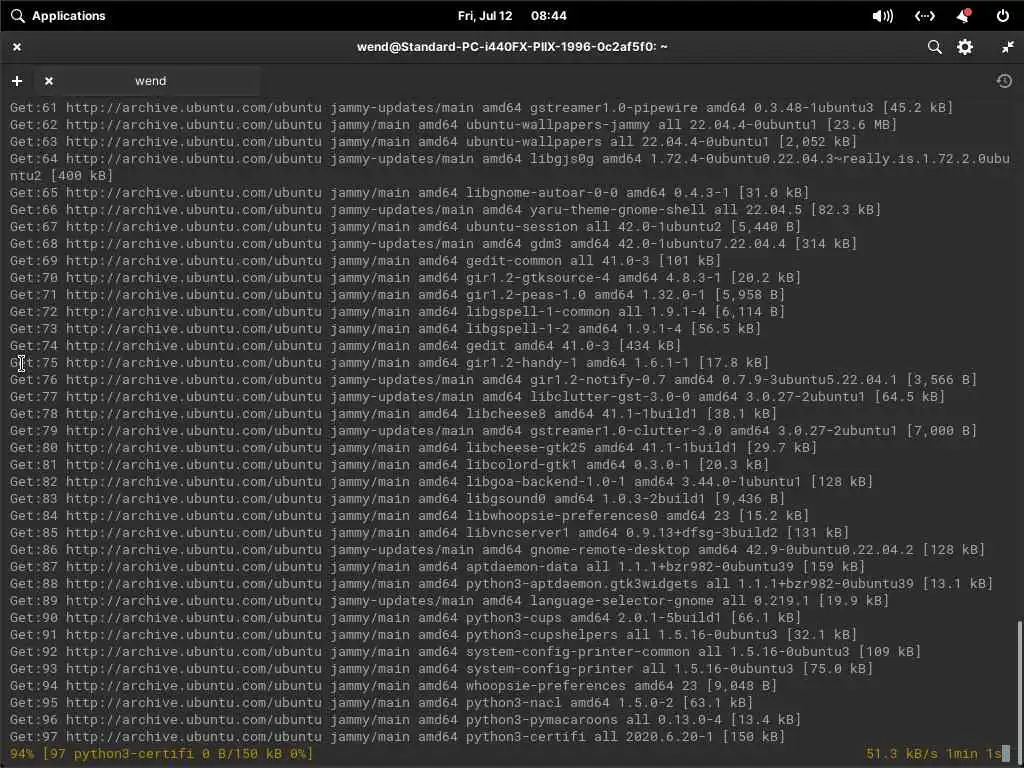Click the Get:61 gstreamer1.0-pipewire line
Screen dimensions: 1024x768
(x=481, y=107)
